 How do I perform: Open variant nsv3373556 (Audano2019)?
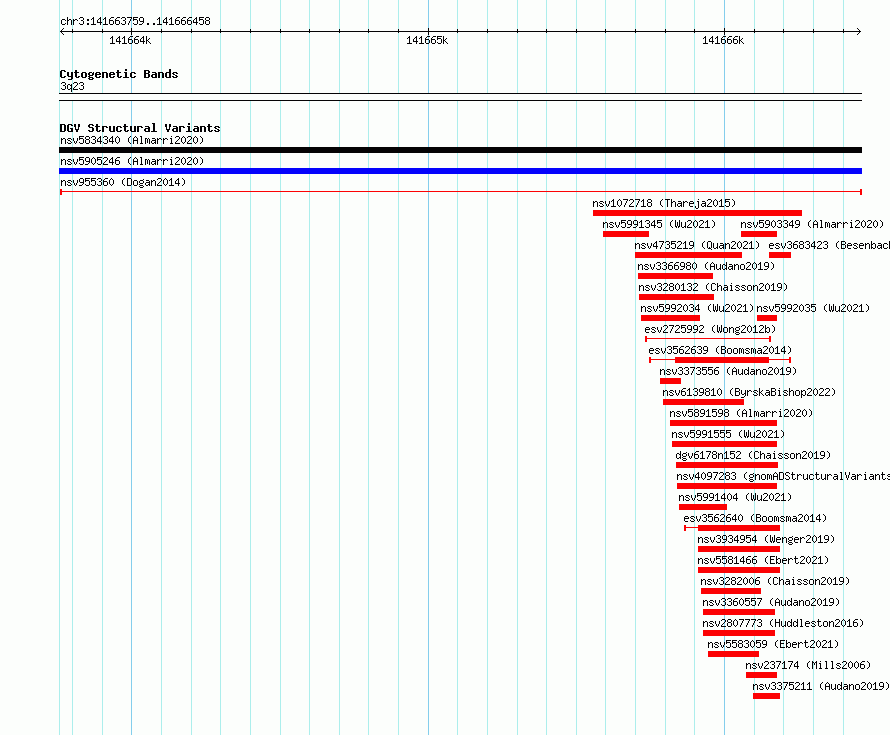pyautogui.click(x=728, y=371)
